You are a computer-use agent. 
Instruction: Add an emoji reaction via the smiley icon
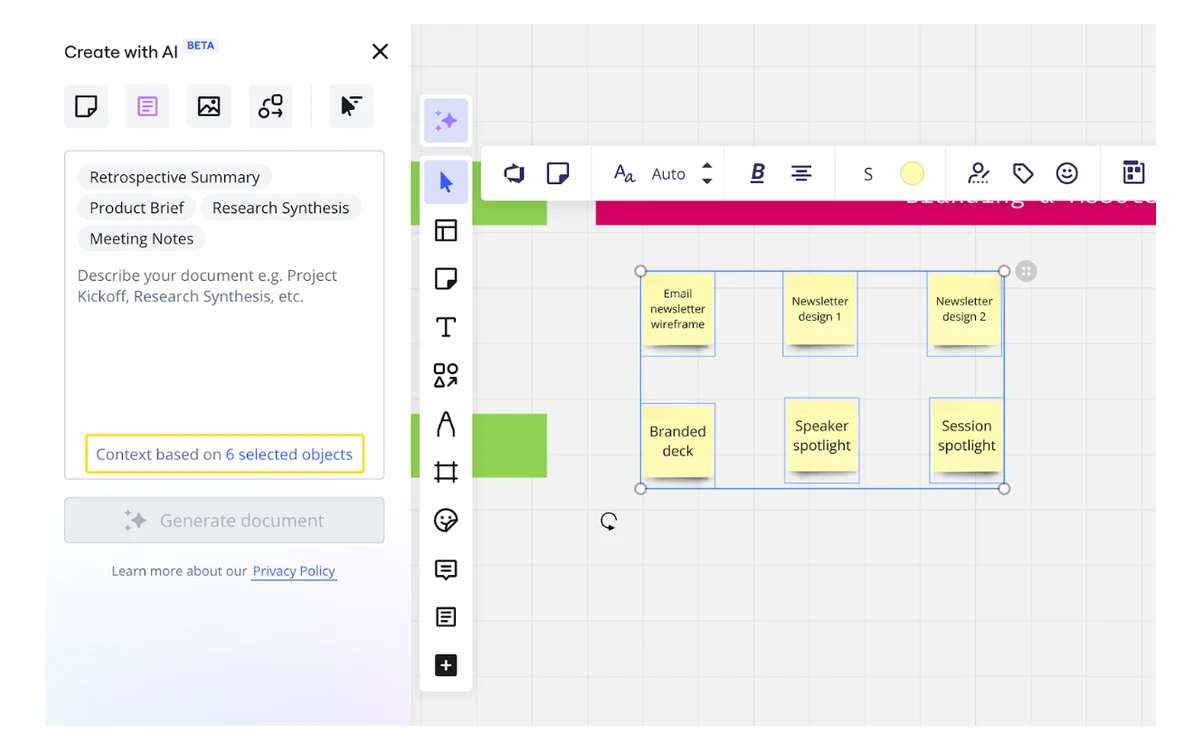tap(1067, 173)
